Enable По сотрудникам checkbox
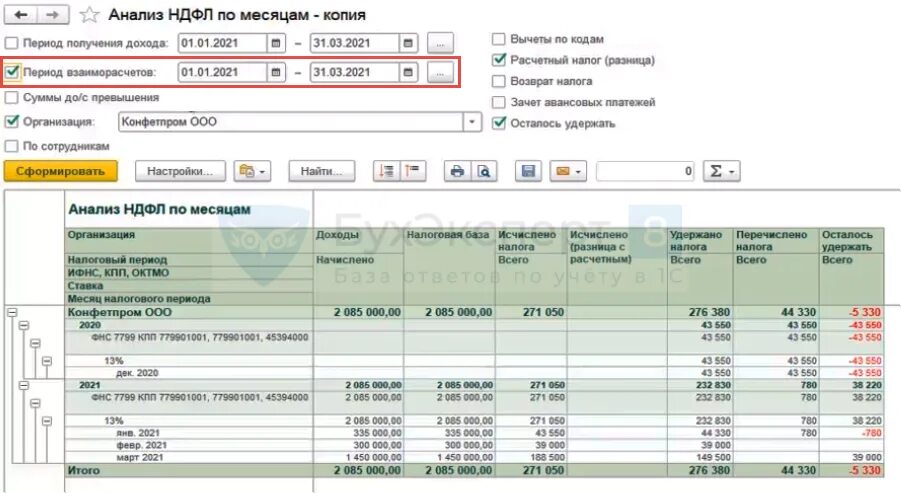This screenshot has height=493, width=901. [11, 146]
